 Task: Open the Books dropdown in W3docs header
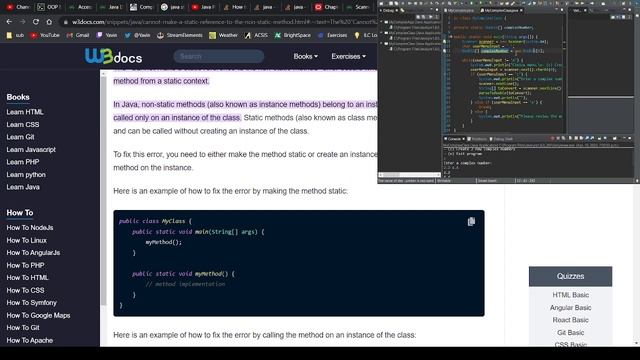305,56
